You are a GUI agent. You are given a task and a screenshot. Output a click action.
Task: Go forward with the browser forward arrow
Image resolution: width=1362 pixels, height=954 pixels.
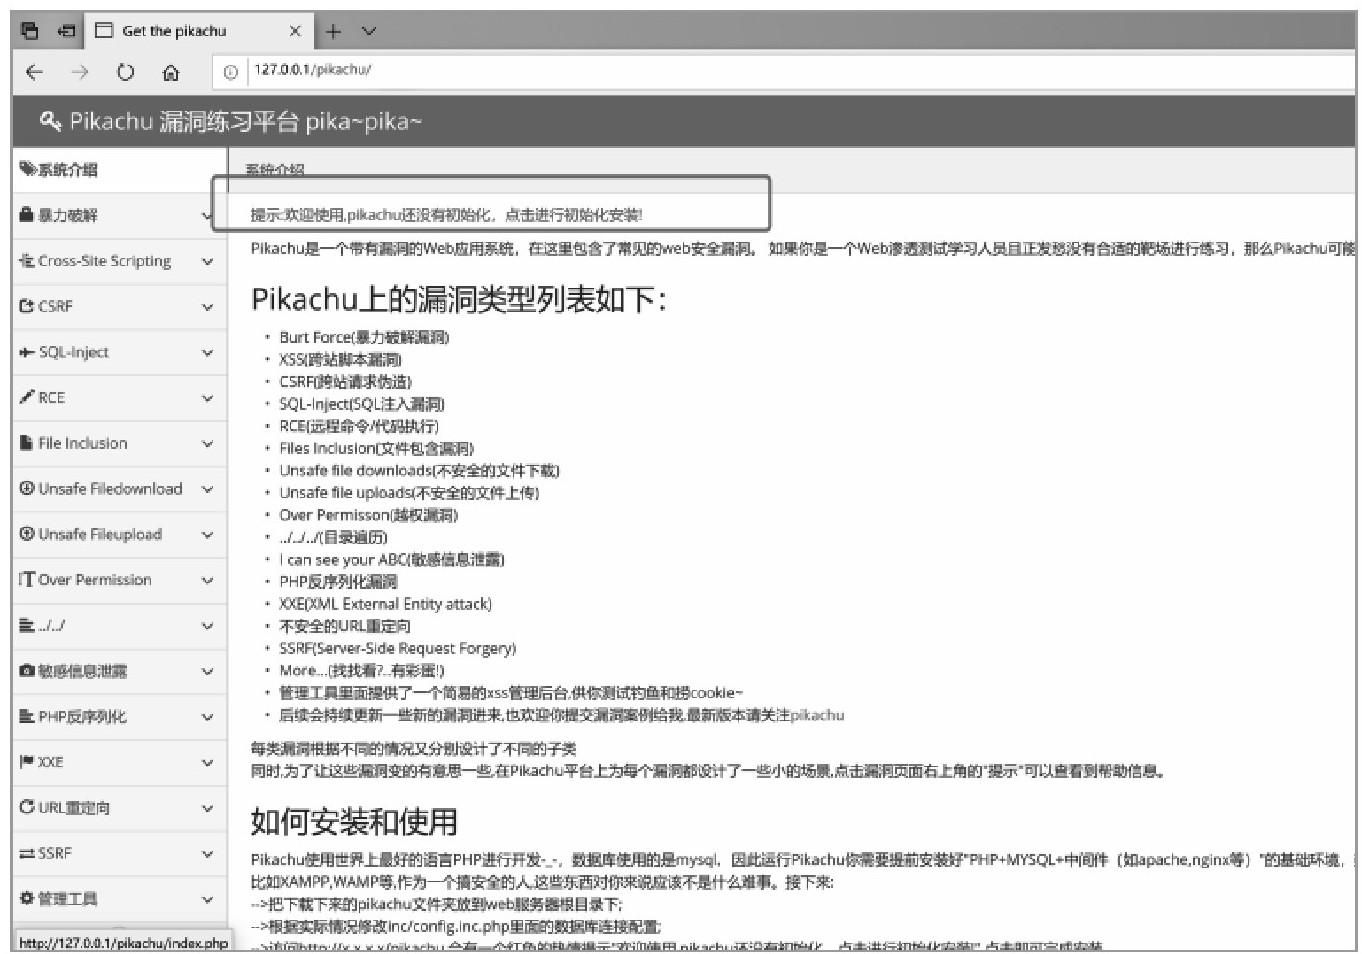coord(80,72)
